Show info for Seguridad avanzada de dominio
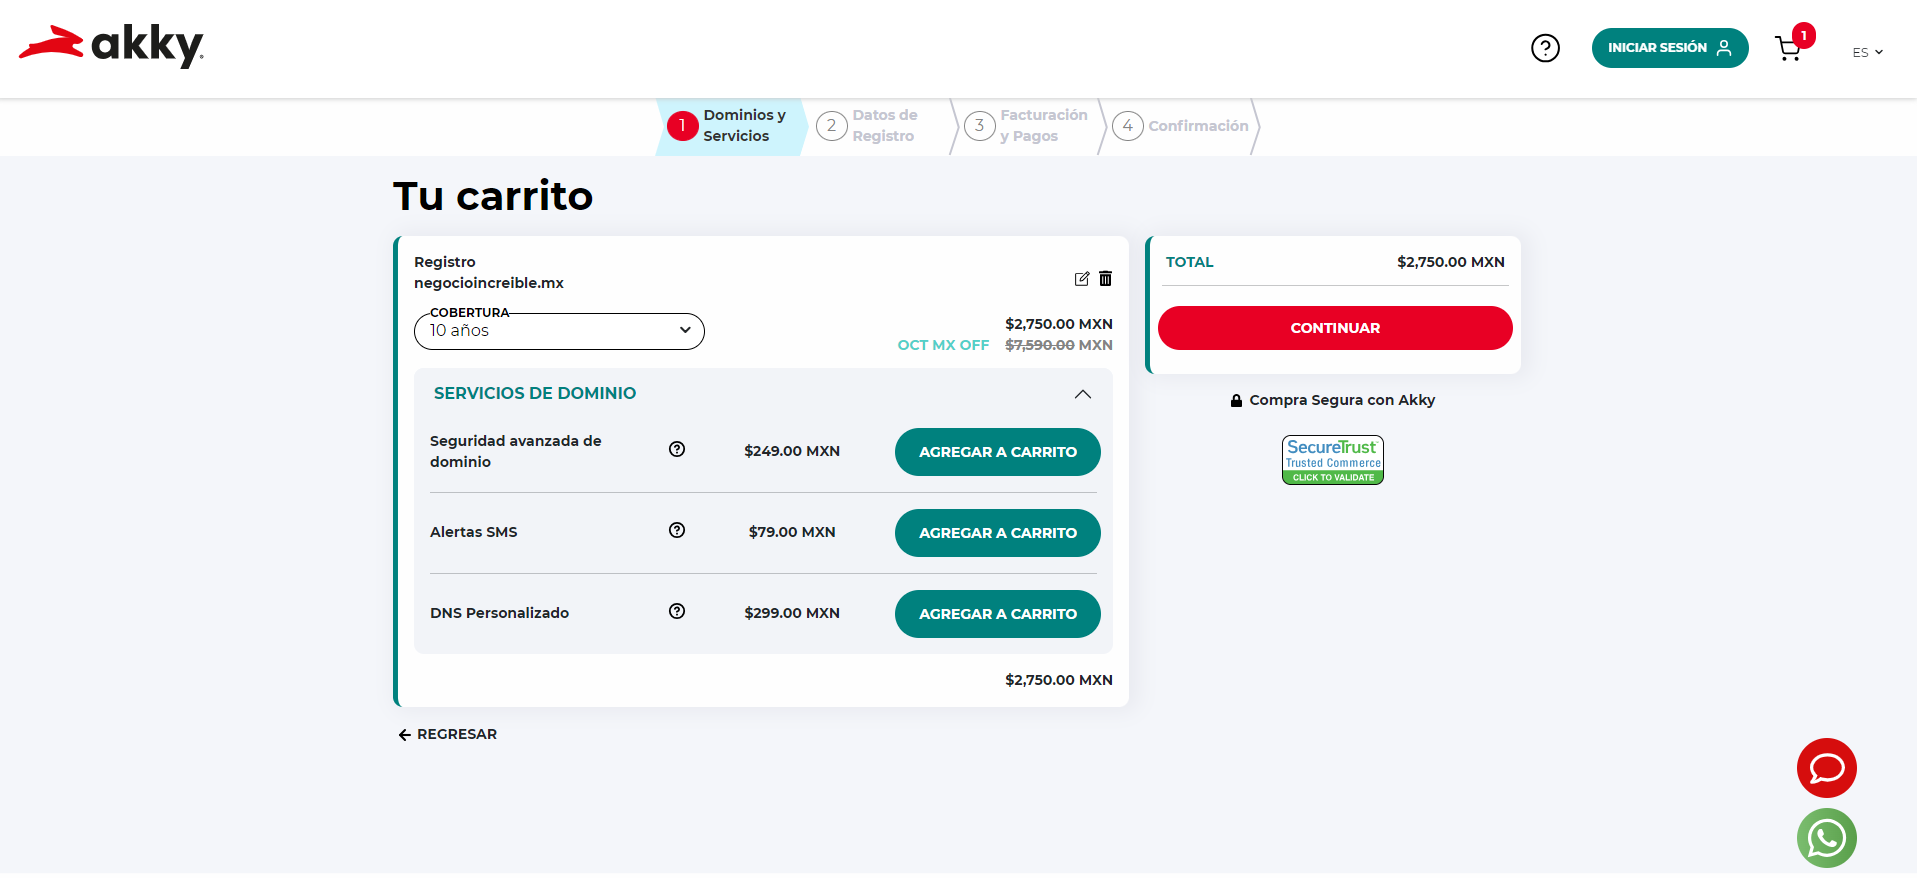The width and height of the screenshot is (1917, 878). [677, 450]
